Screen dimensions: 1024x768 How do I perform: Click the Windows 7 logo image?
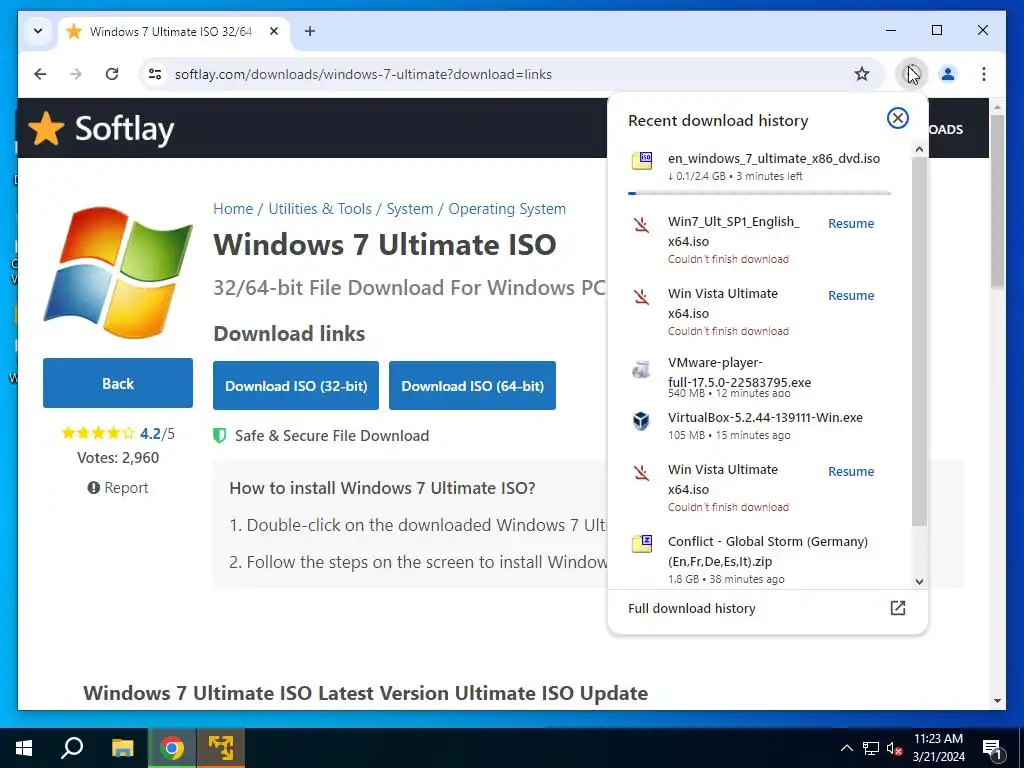click(118, 272)
